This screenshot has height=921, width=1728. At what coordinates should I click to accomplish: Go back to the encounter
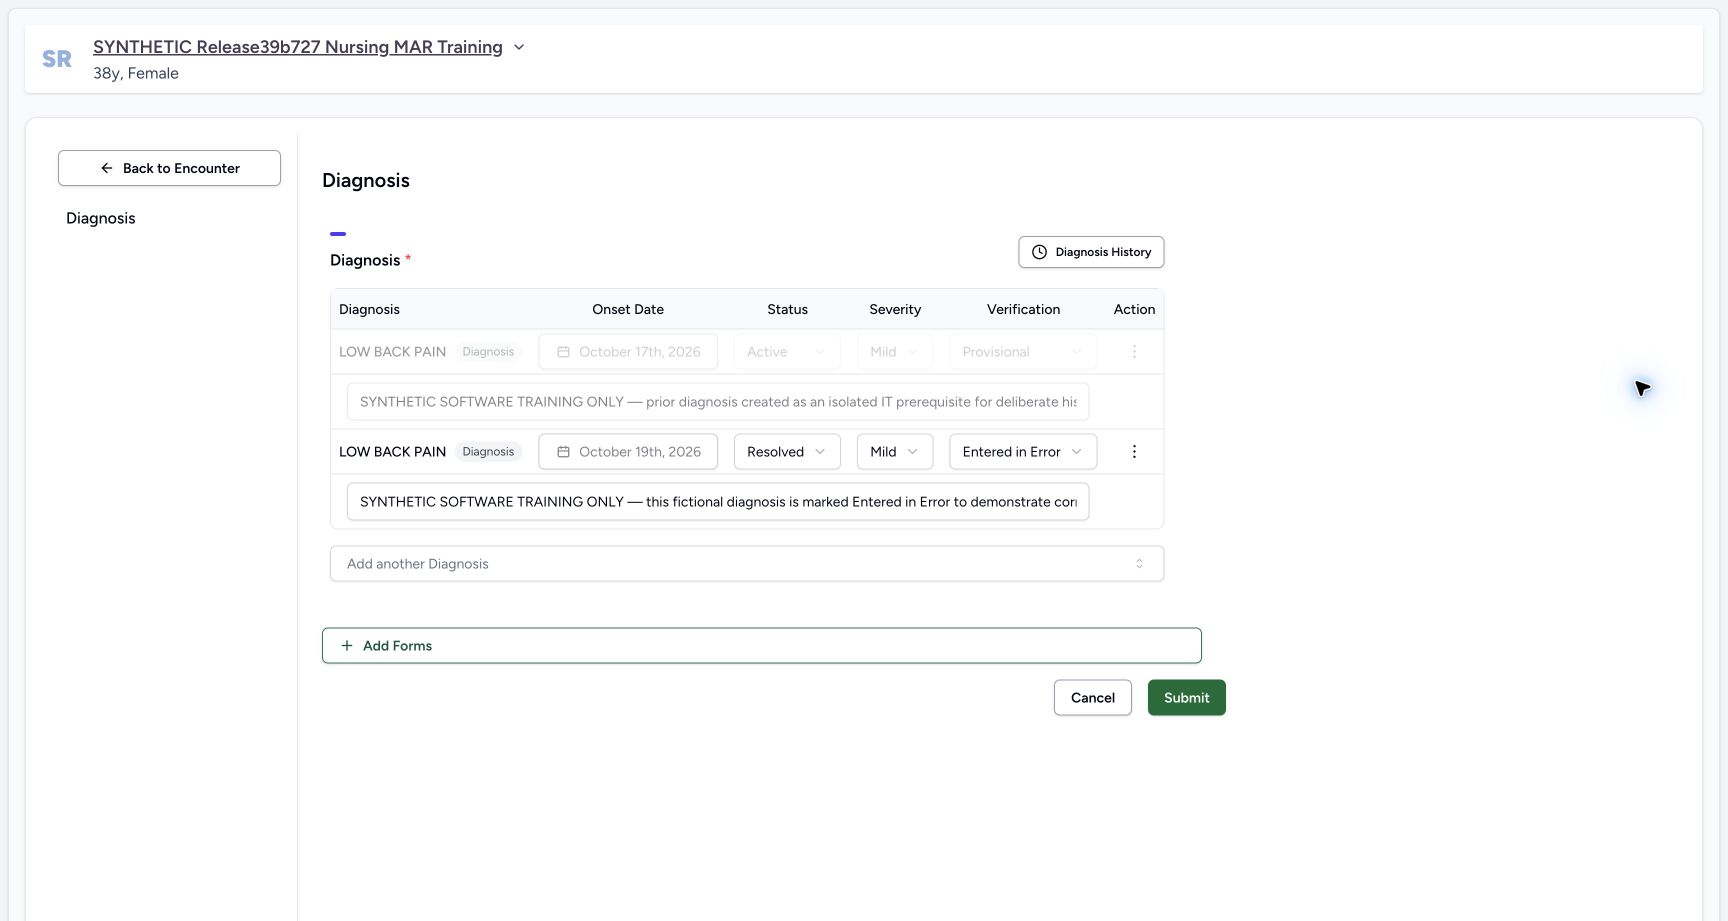[169, 168]
